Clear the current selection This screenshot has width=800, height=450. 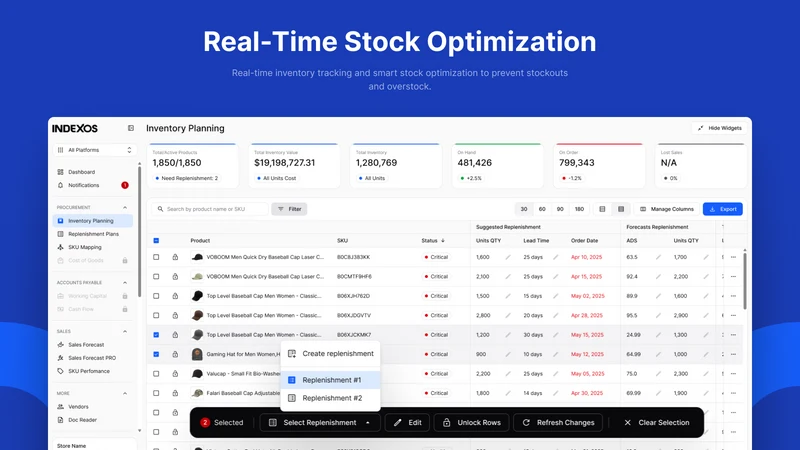656,422
